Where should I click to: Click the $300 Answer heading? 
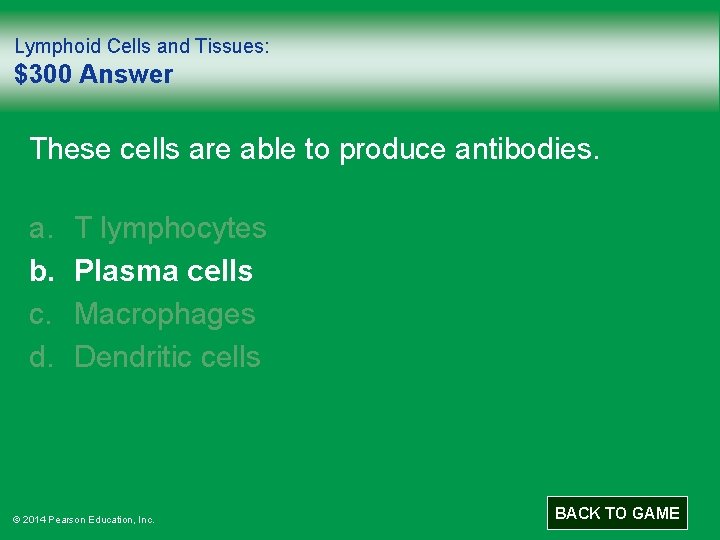(x=93, y=74)
